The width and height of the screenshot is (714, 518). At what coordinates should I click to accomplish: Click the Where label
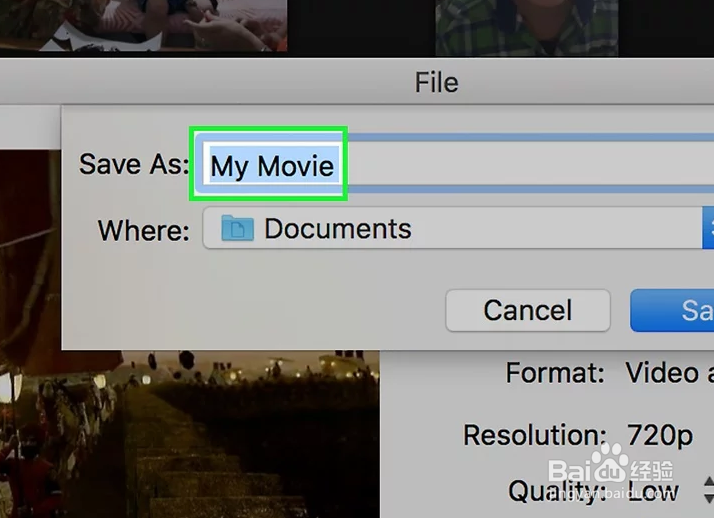click(x=143, y=231)
